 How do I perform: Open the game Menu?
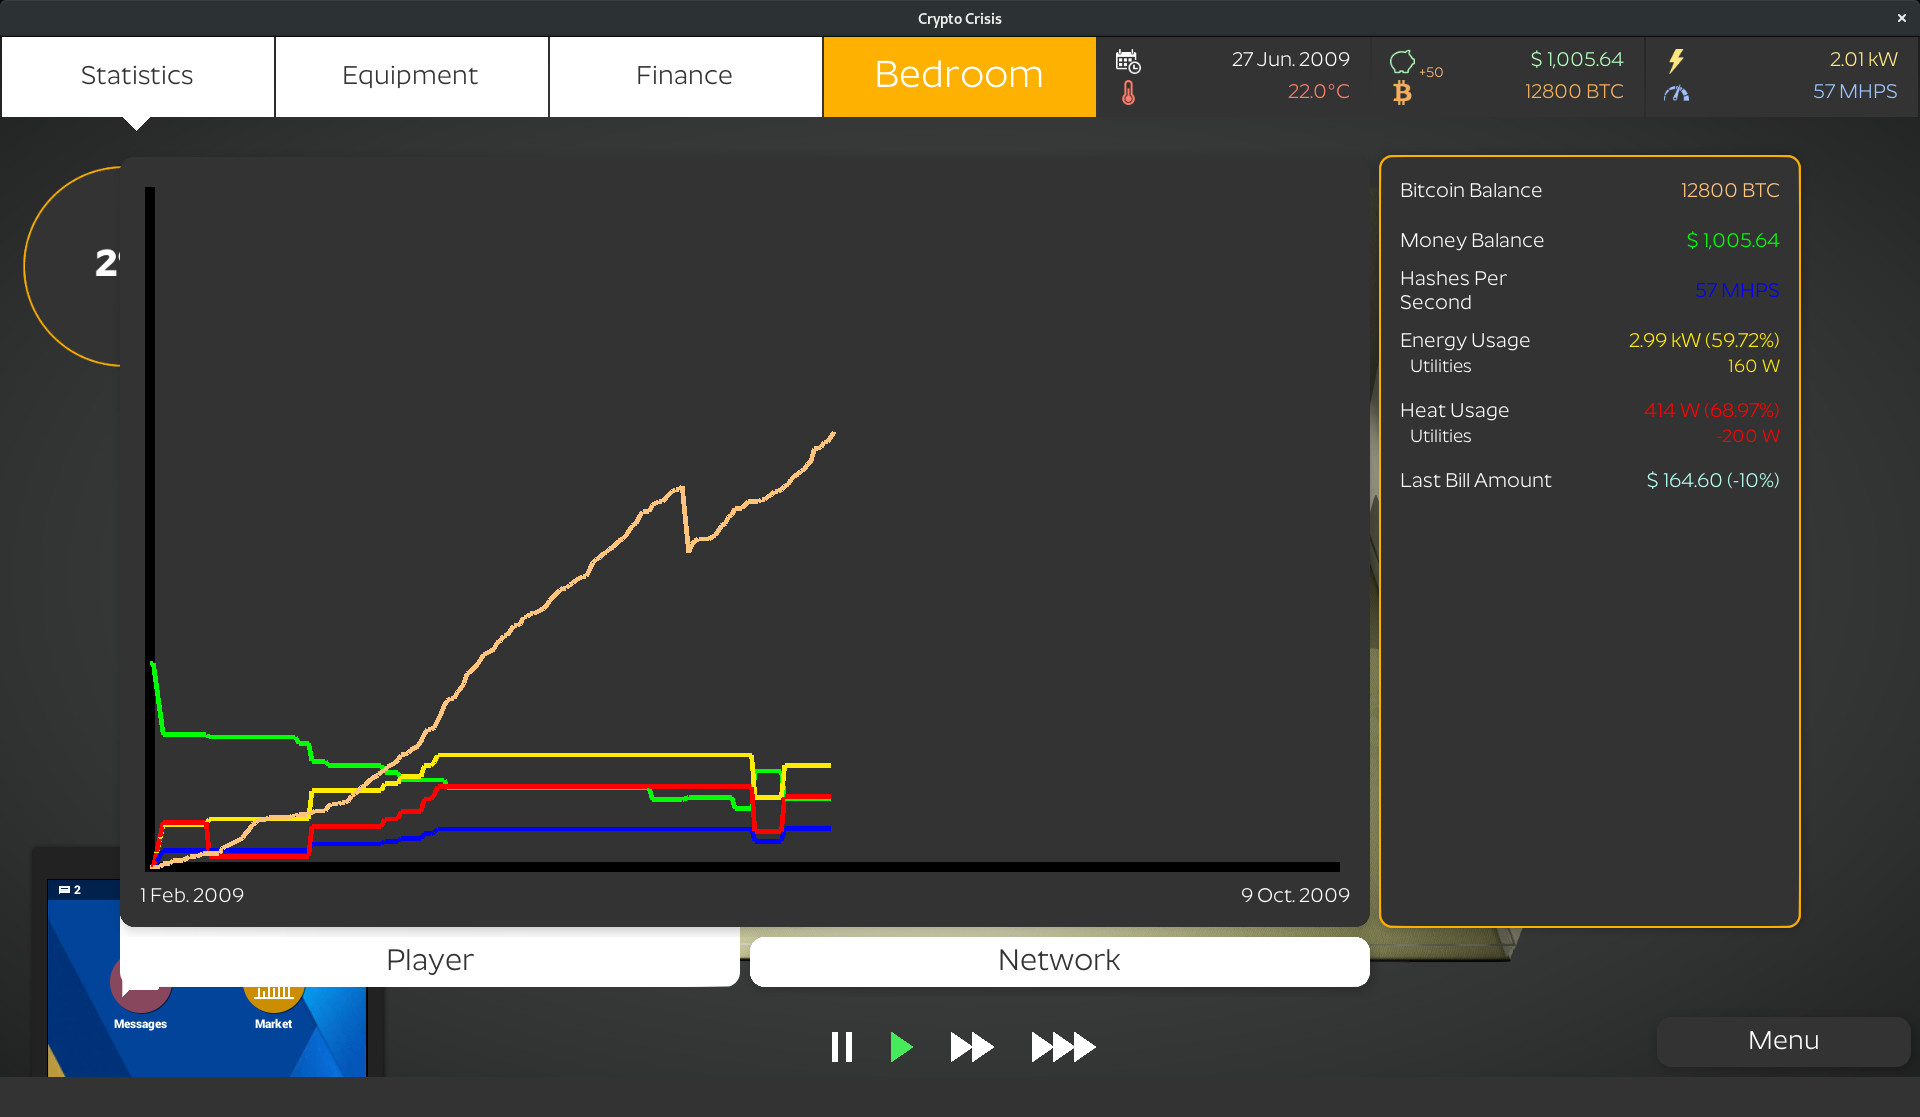click(x=1782, y=1041)
